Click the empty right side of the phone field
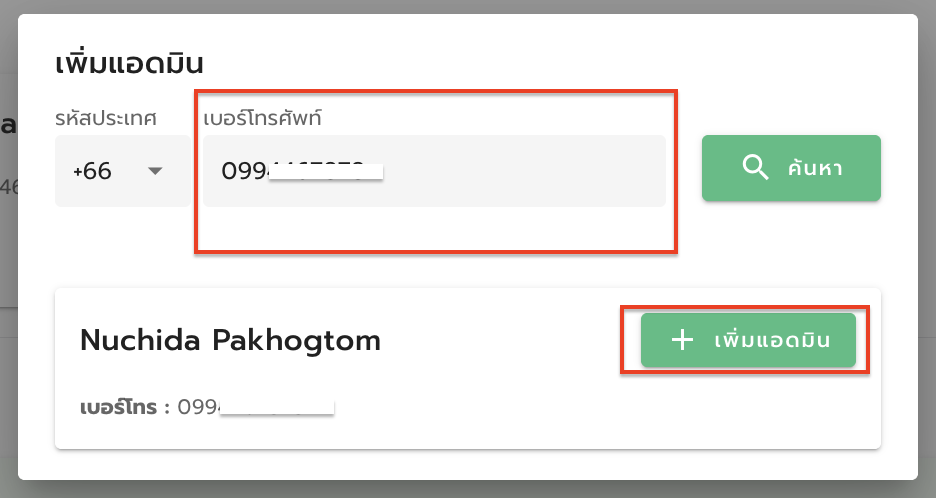 coord(525,171)
